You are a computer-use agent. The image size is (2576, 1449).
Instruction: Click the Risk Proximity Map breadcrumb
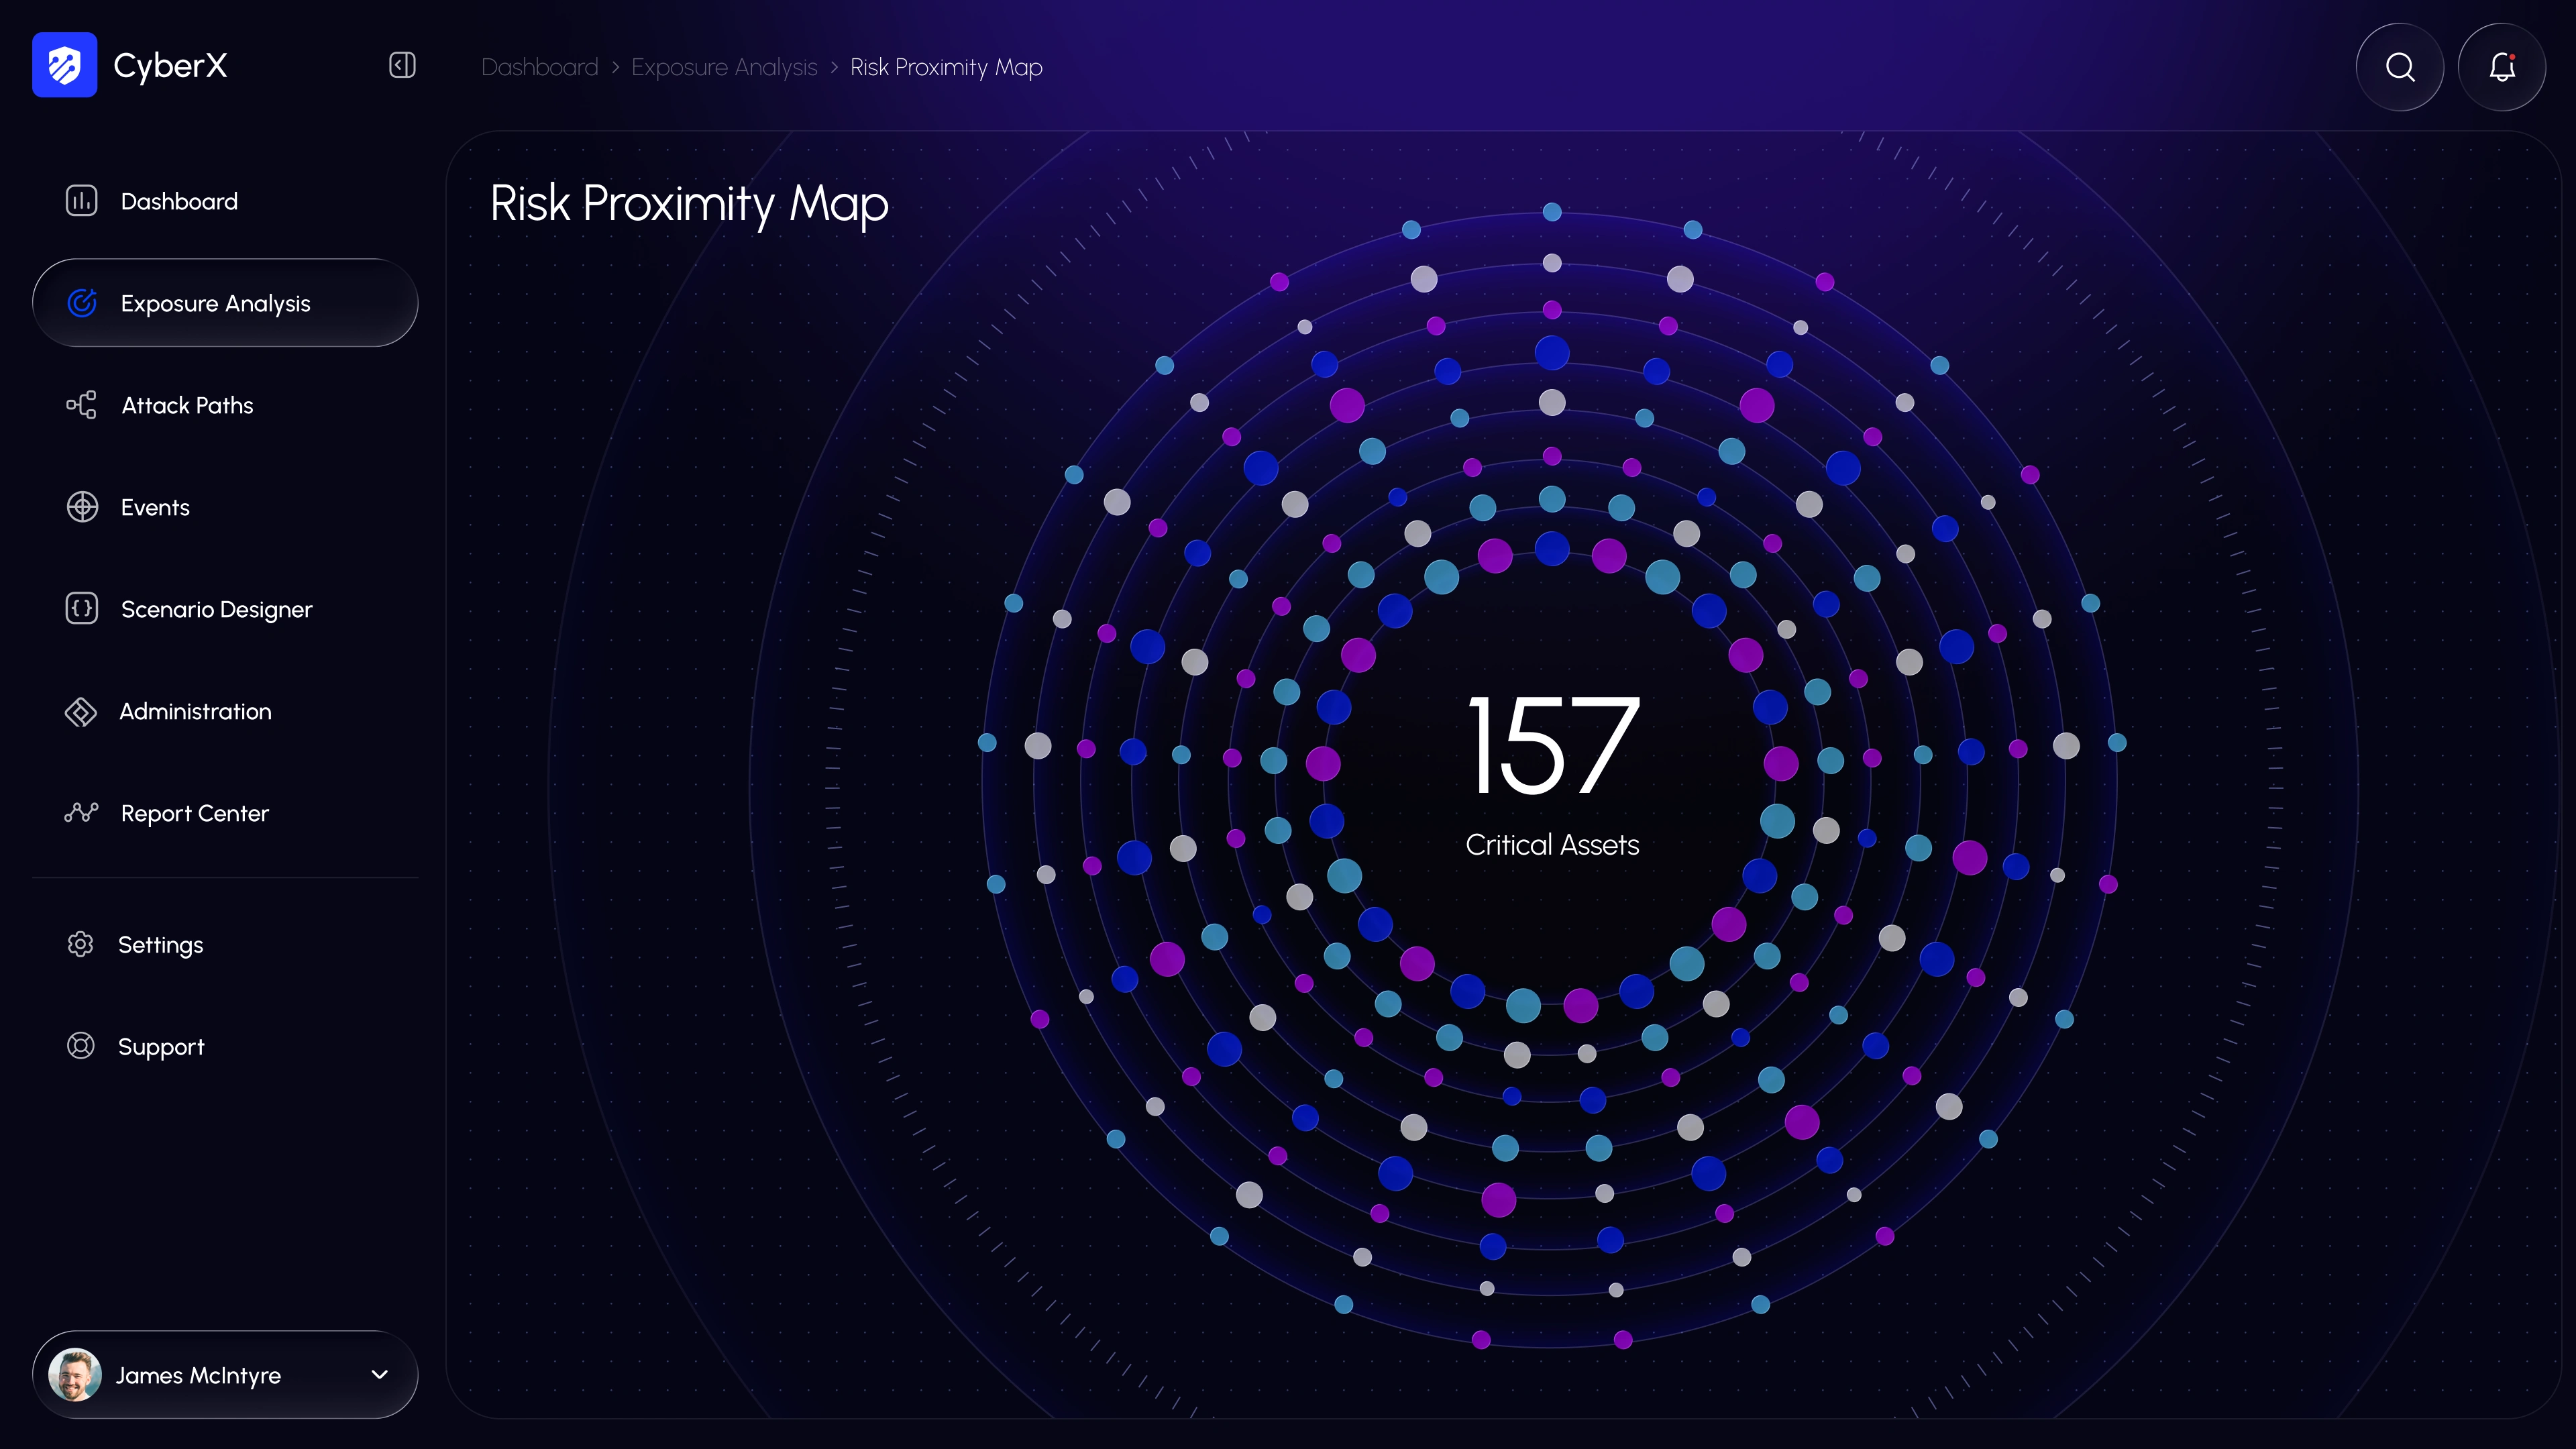click(946, 67)
